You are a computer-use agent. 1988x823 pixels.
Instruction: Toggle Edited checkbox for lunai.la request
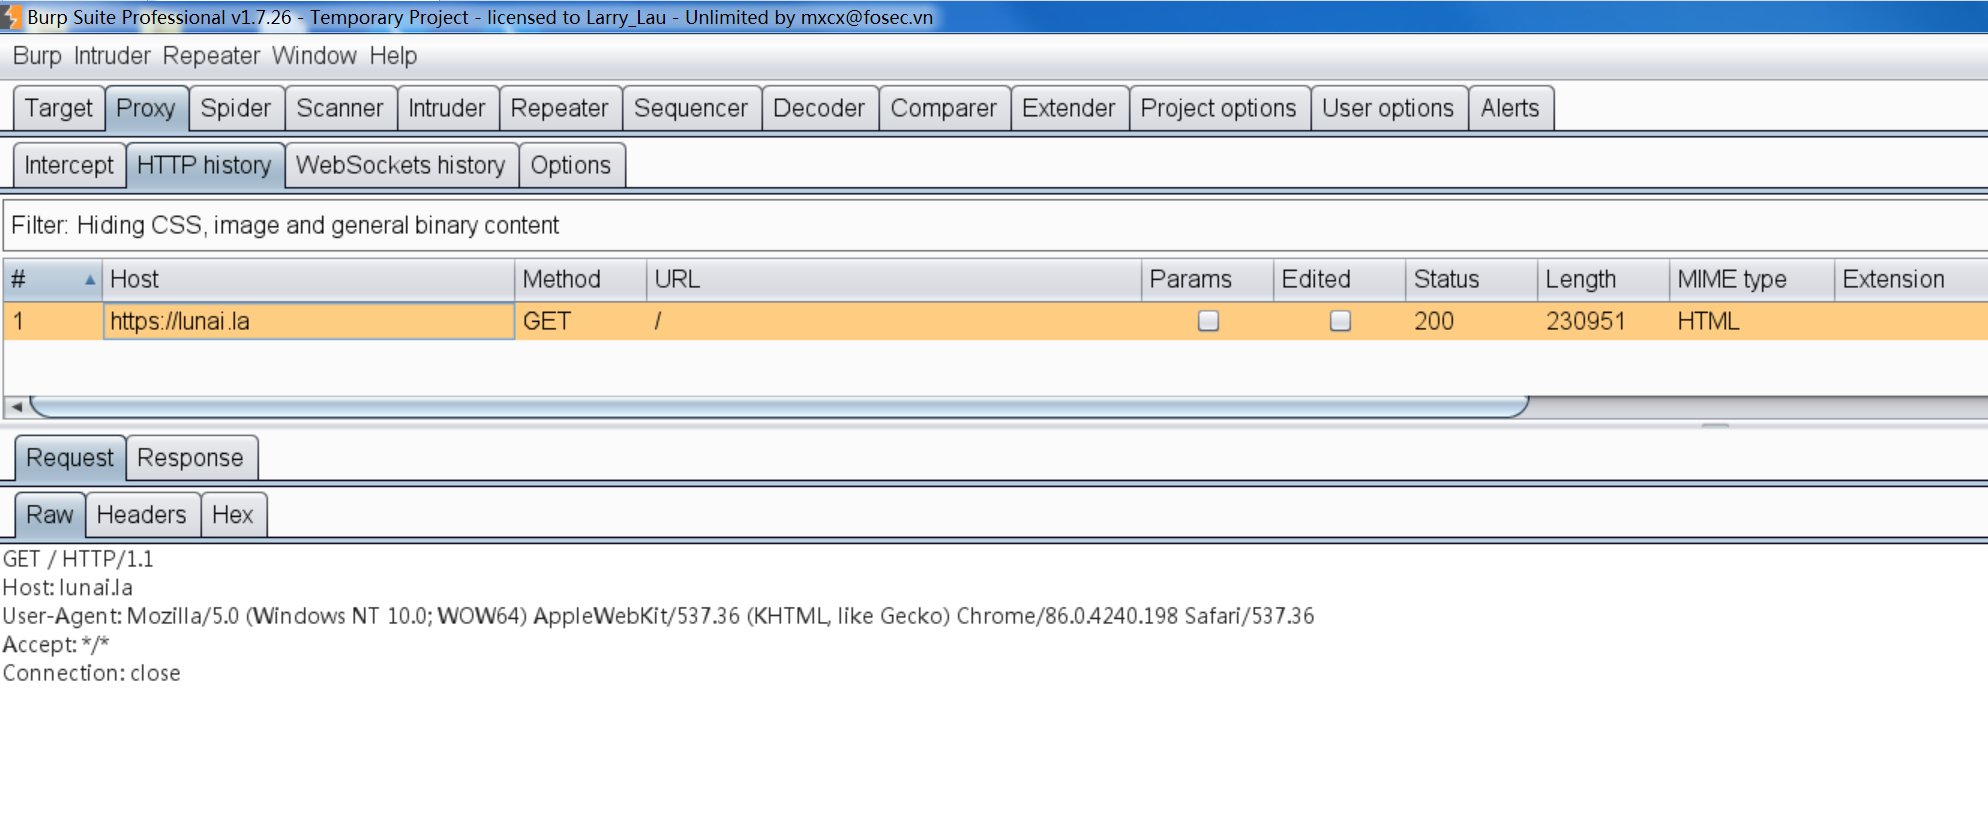[x=1340, y=321]
